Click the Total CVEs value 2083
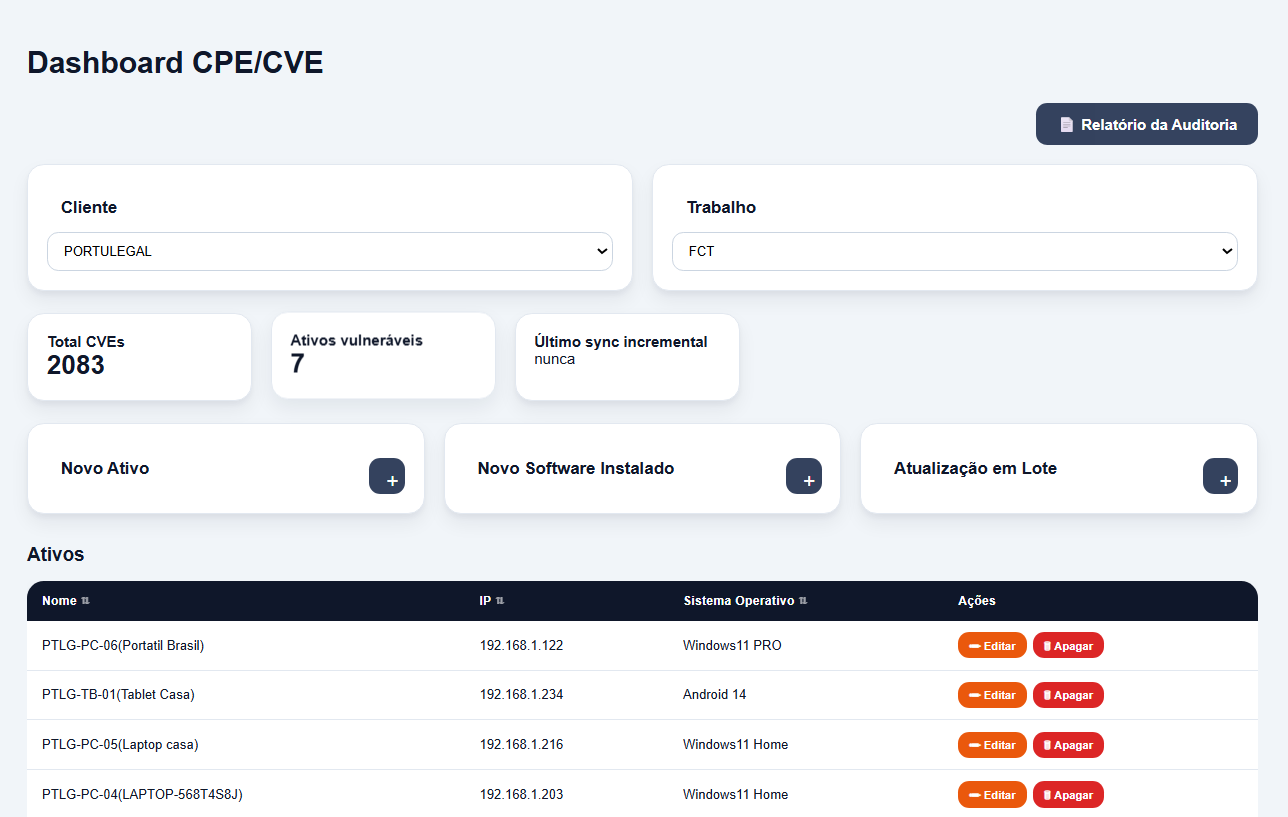This screenshot has width=1288, height=817. coord(76,365)
